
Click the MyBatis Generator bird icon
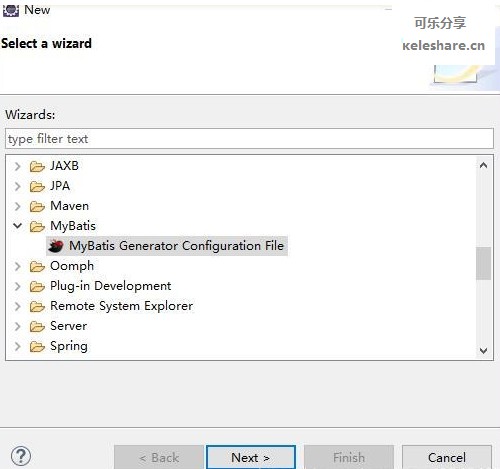(x=56, y=246)
